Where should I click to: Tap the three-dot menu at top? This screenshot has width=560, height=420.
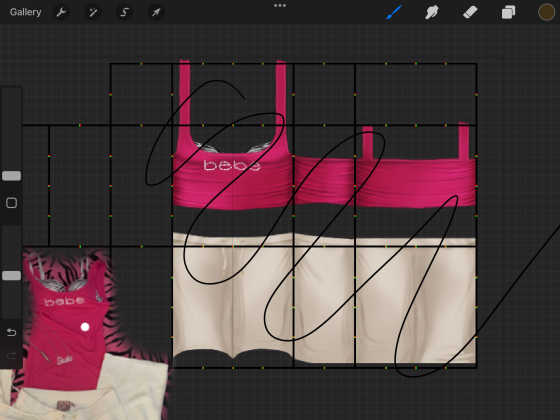(x=280, y=6)
